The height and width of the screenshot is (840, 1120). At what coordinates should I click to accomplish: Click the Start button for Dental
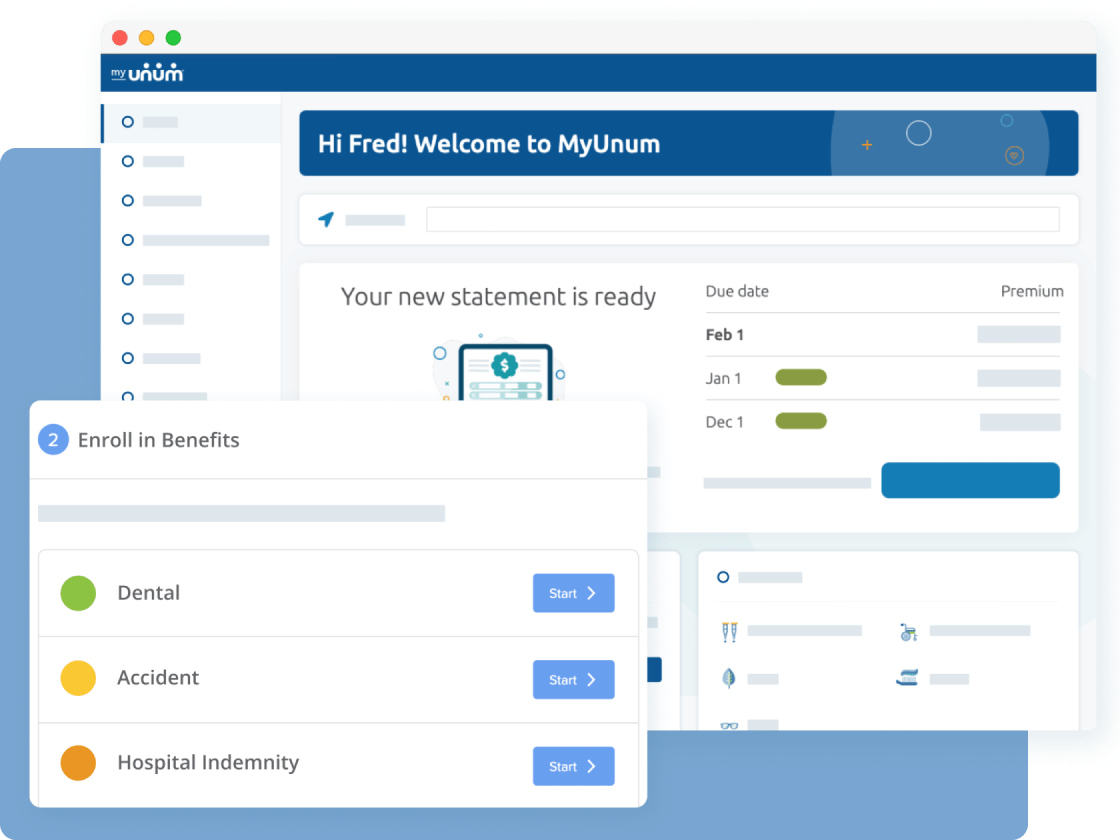(x=573, y=592)
